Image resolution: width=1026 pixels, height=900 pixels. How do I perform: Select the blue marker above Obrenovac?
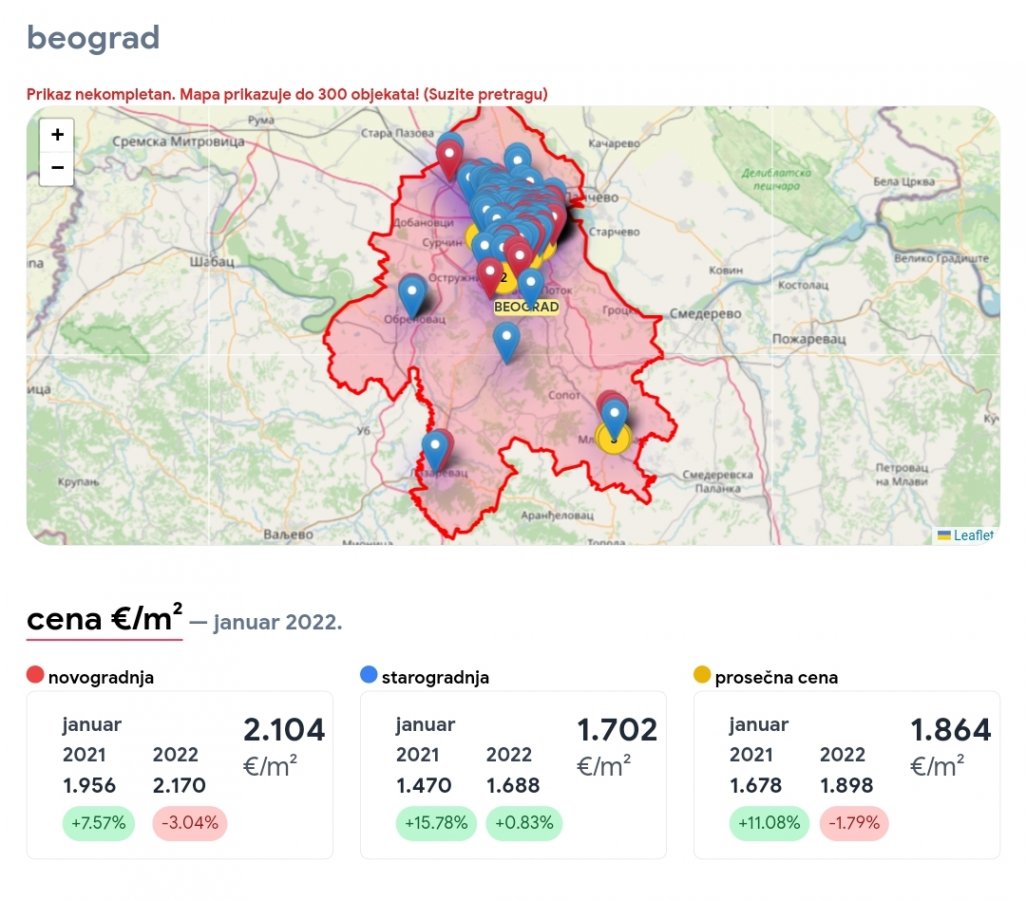tap(411, 291)
